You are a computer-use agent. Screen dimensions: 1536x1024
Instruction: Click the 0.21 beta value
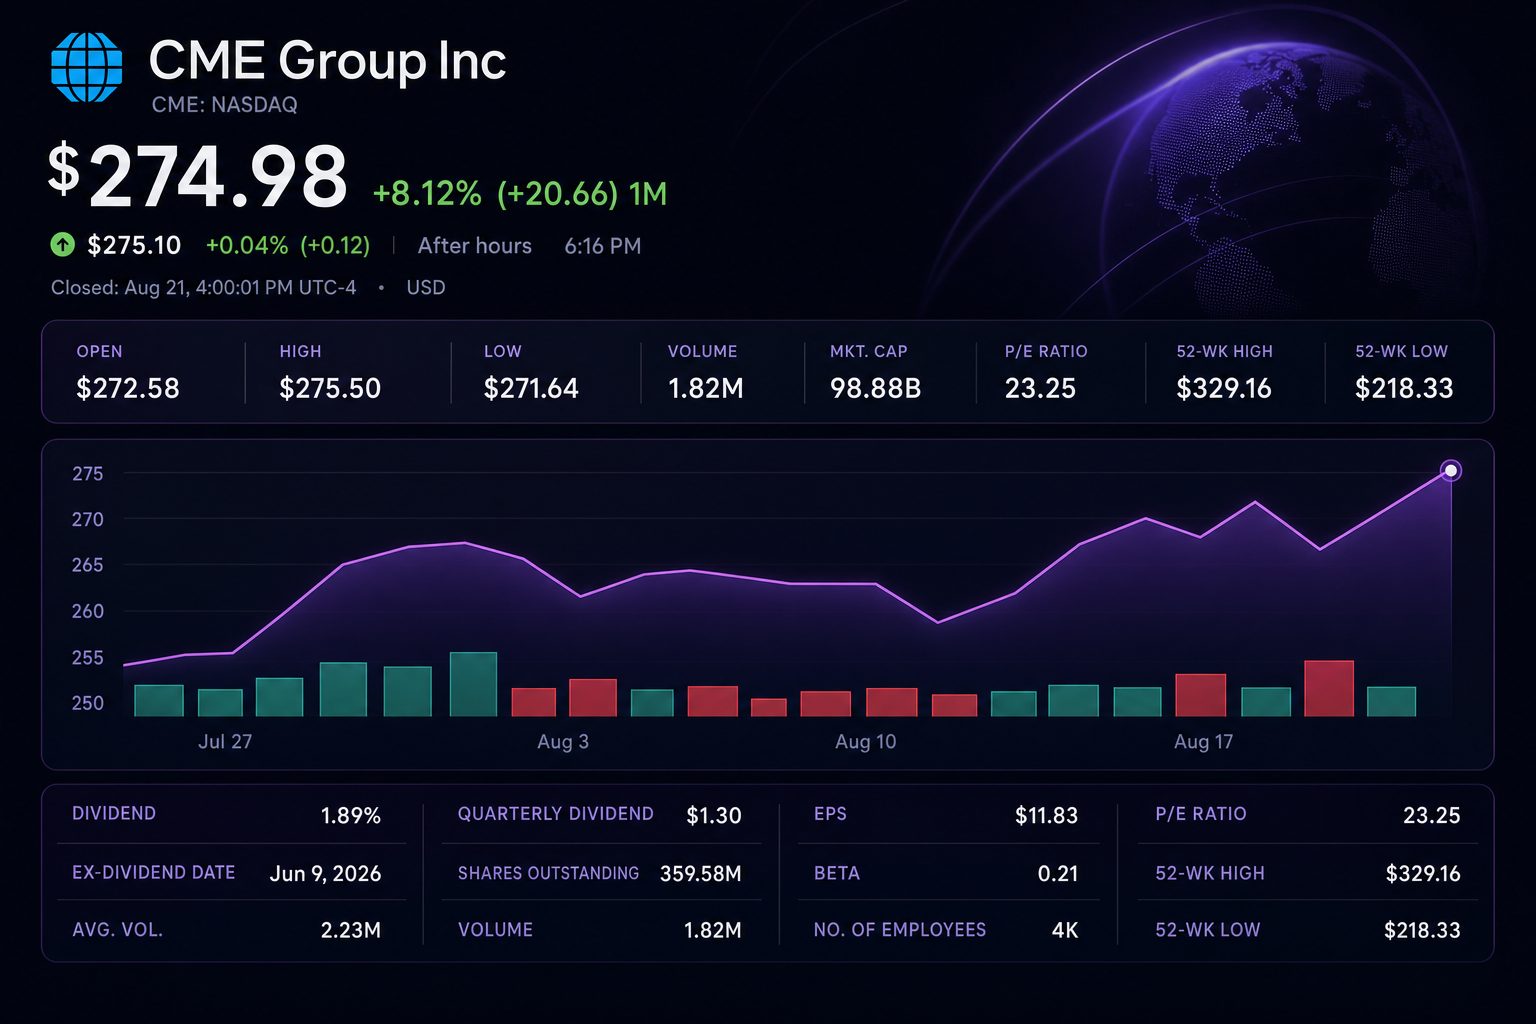click(x=1058, y=874)
